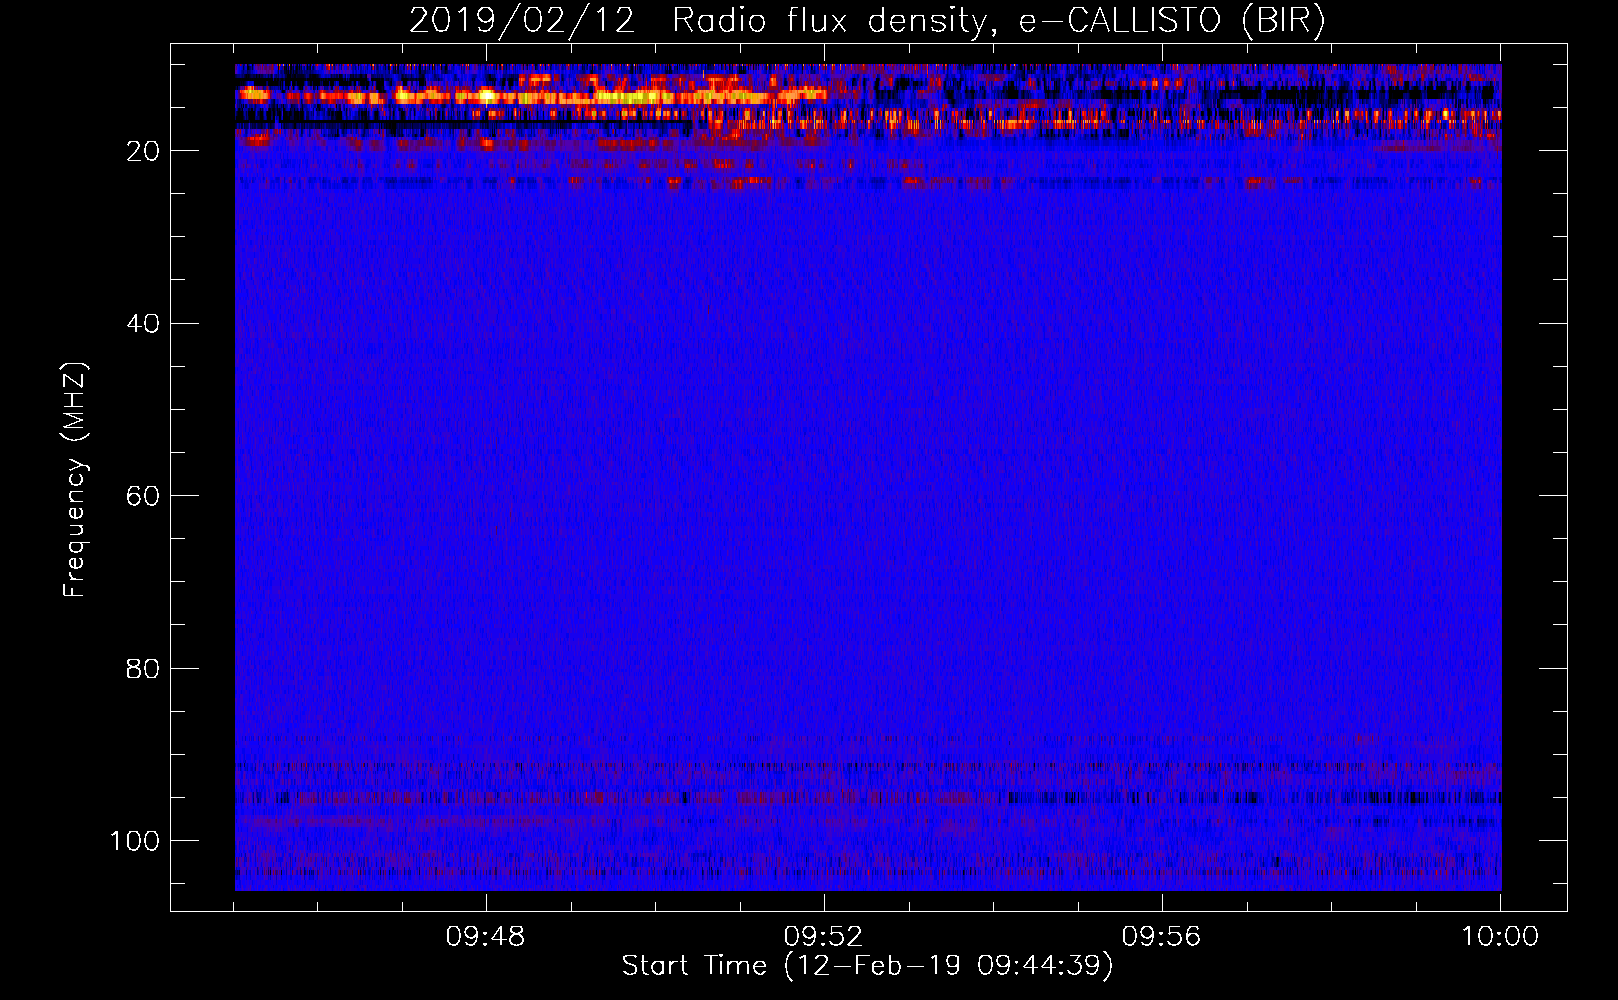Click the '20' frequency tick label
The height and width of the screenshot is (1000, 1618).
coord(143,151)
